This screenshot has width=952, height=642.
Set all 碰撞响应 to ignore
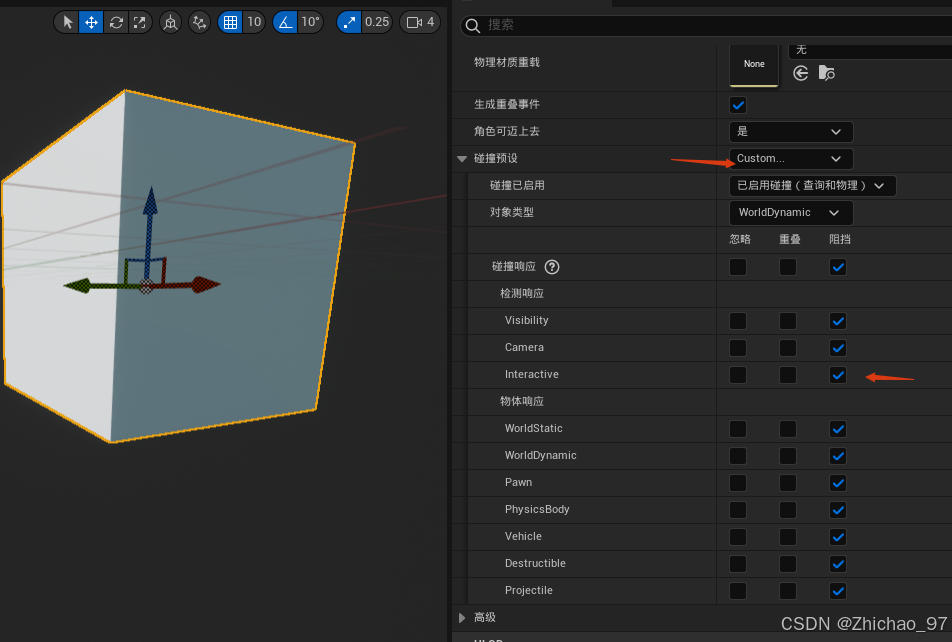[x=738, y=267]
